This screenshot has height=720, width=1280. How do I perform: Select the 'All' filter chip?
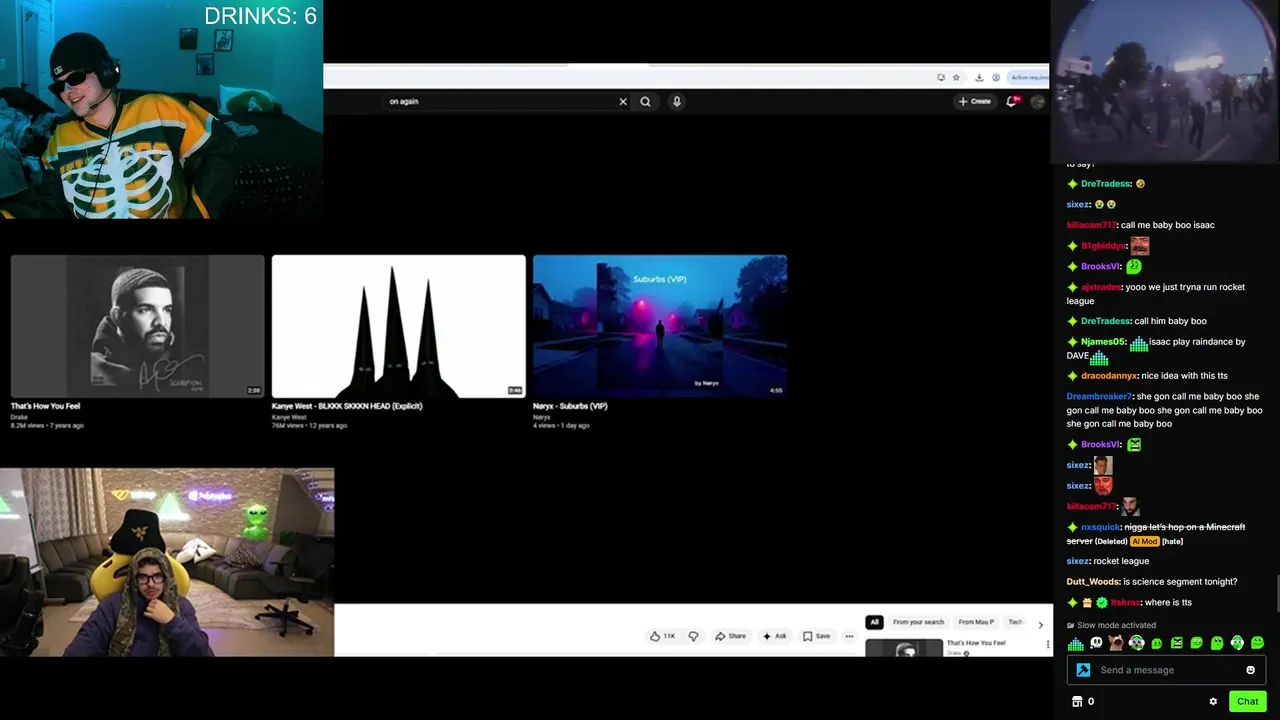874,622
